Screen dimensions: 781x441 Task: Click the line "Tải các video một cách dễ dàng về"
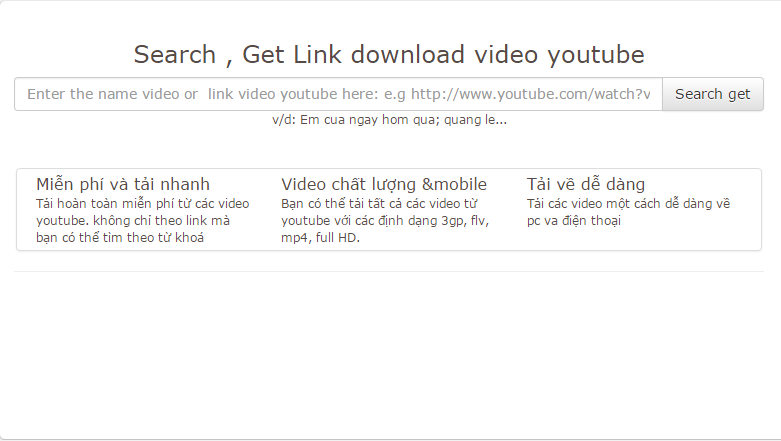(629, 204)
